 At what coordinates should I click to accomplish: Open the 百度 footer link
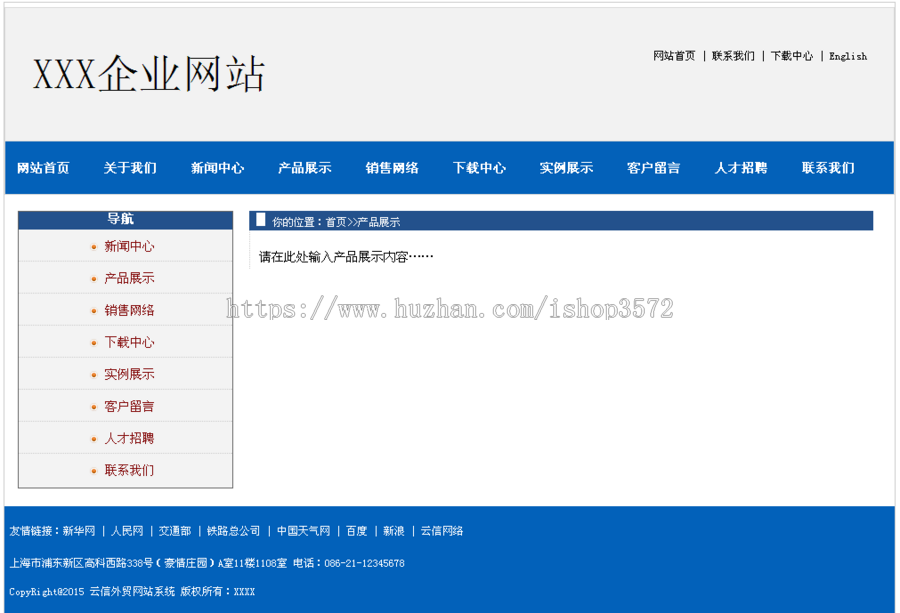356,531
